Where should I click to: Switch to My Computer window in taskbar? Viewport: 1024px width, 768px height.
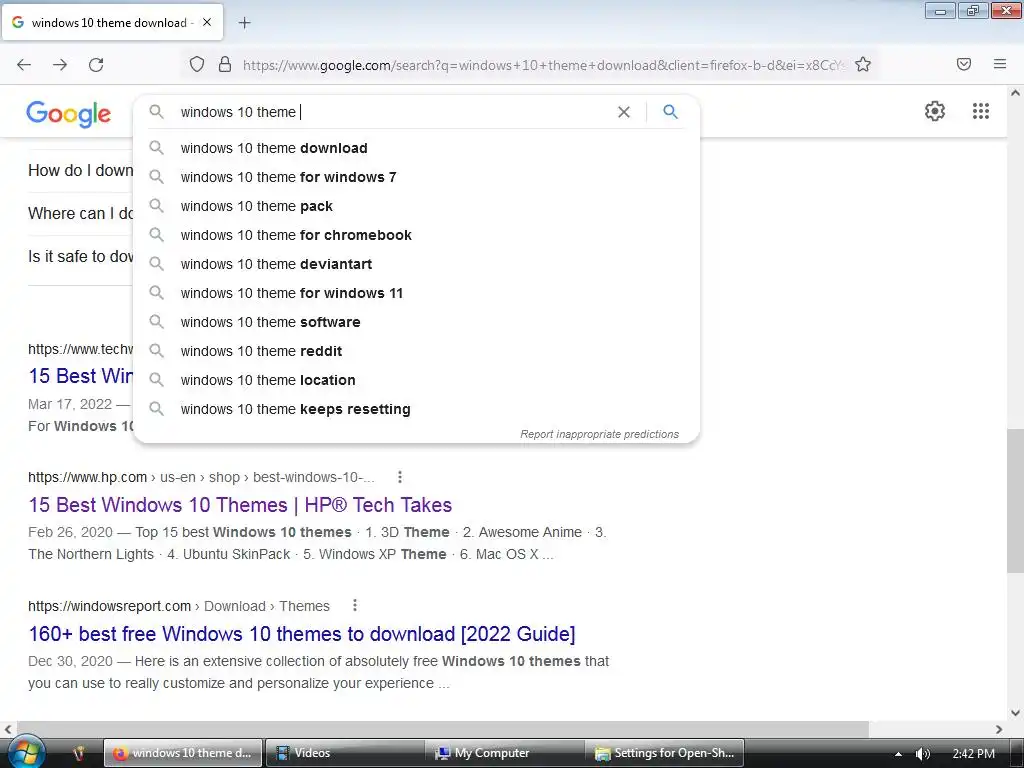click(505, 753)
